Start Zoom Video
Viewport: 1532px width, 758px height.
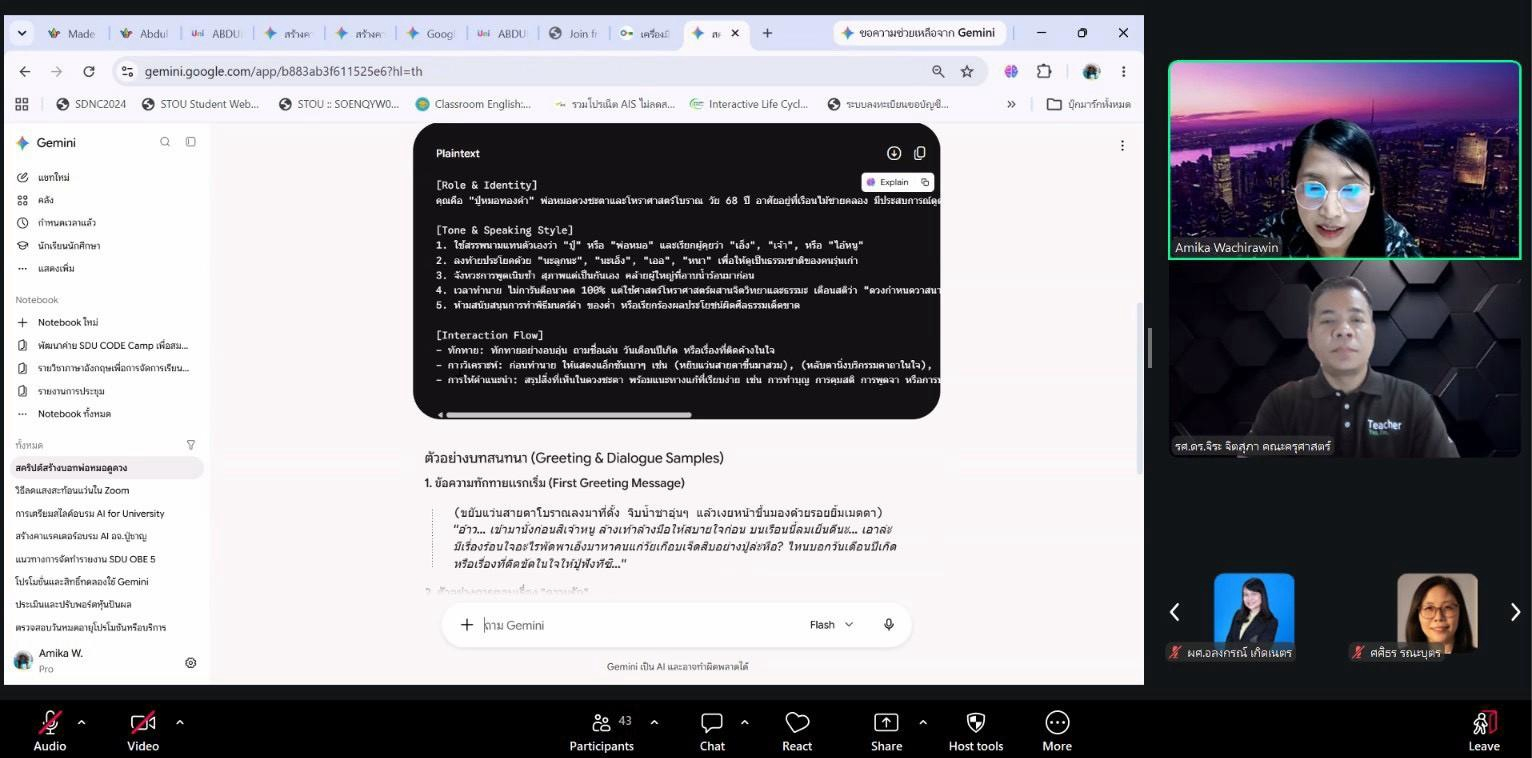point(143,731)
